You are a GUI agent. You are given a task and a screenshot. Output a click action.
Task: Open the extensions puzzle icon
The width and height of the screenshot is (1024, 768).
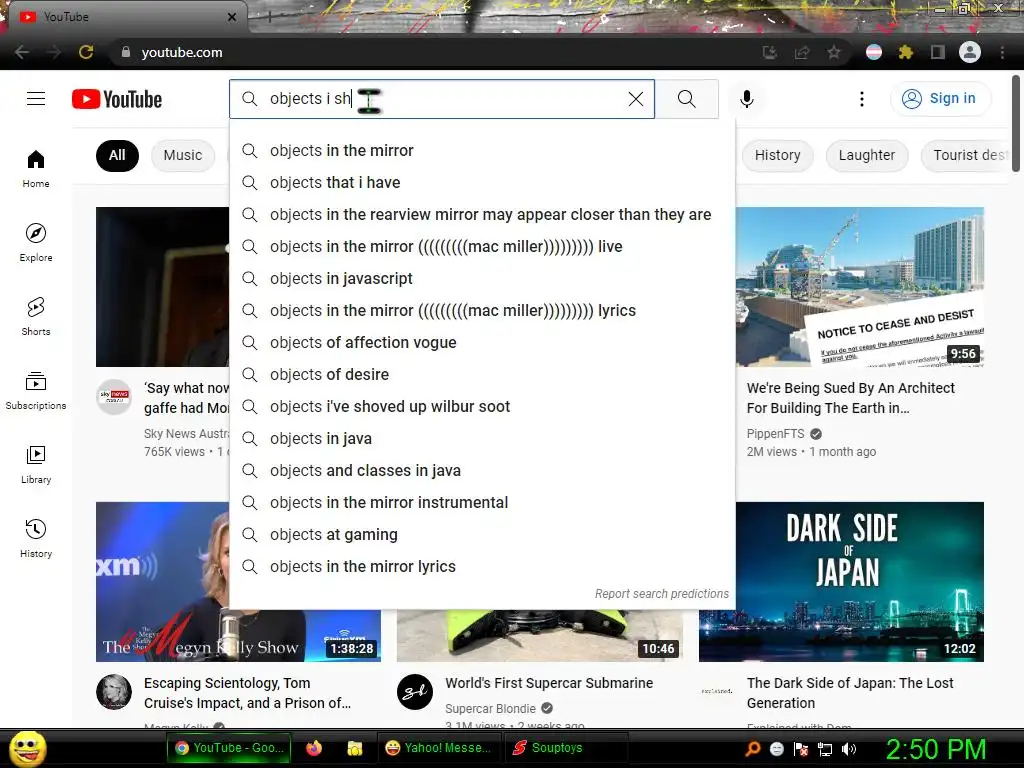click(905, 52)
